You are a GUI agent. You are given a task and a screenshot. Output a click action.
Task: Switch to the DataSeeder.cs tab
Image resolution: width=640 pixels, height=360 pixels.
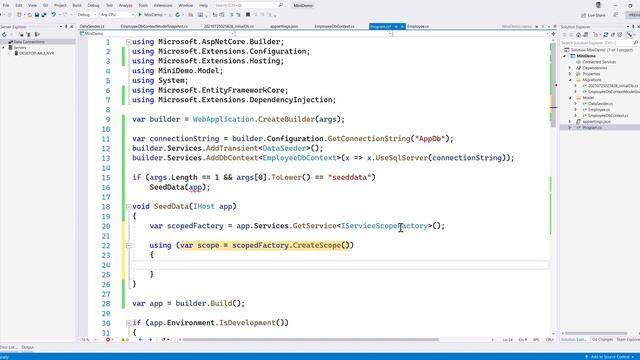coord(92,27)
